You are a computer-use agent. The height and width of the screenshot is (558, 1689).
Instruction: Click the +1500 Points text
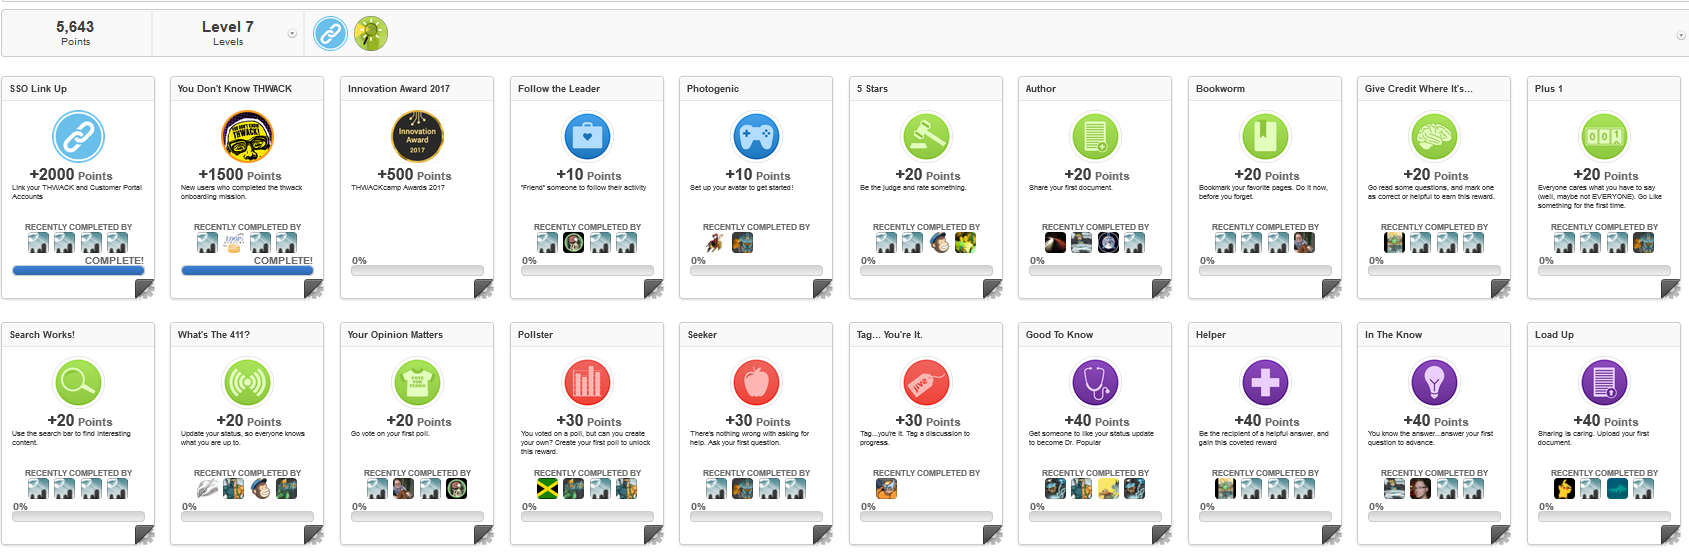[x=240, y=175]
